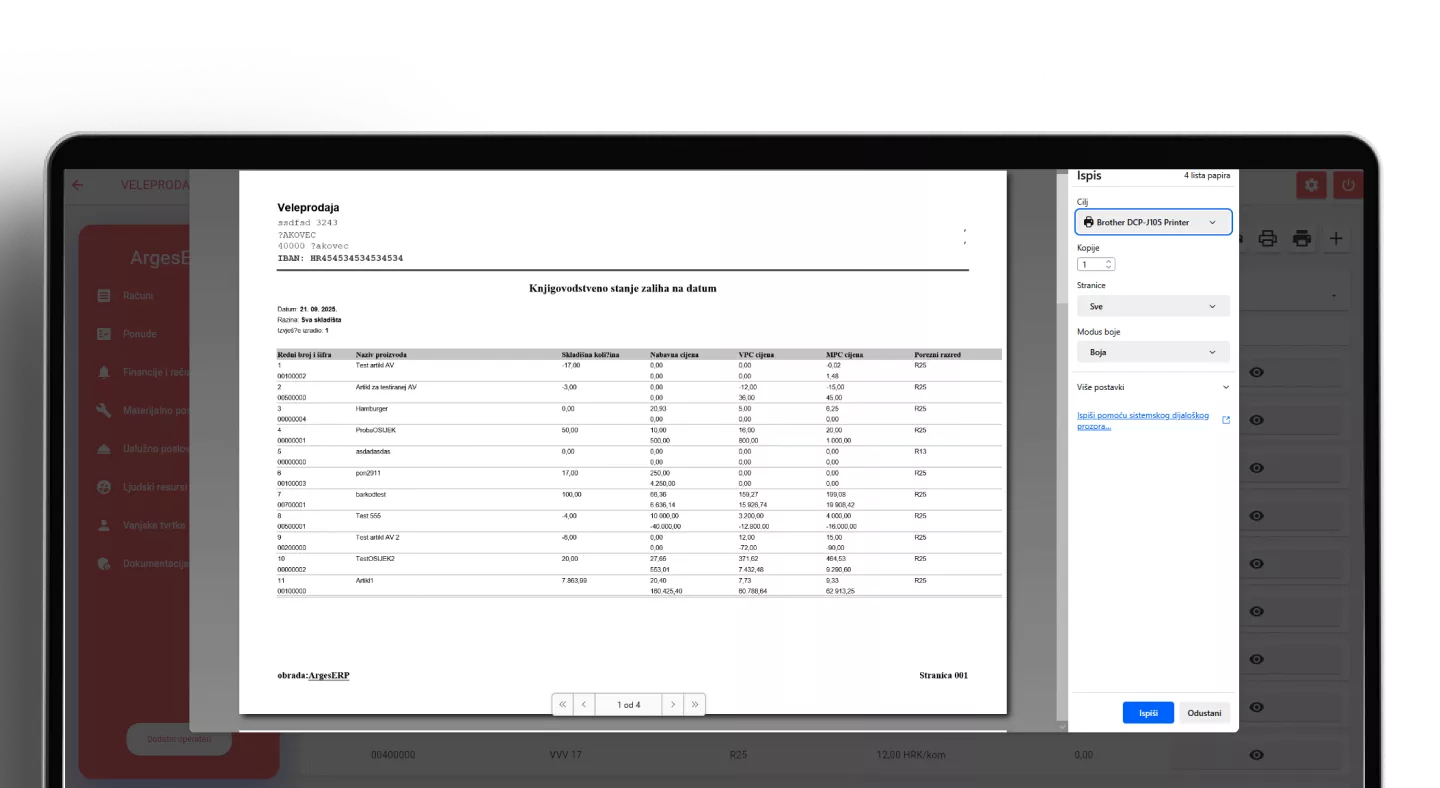
Task: Toggle the eye icon in the bottom row
Action: [1257, 754]
